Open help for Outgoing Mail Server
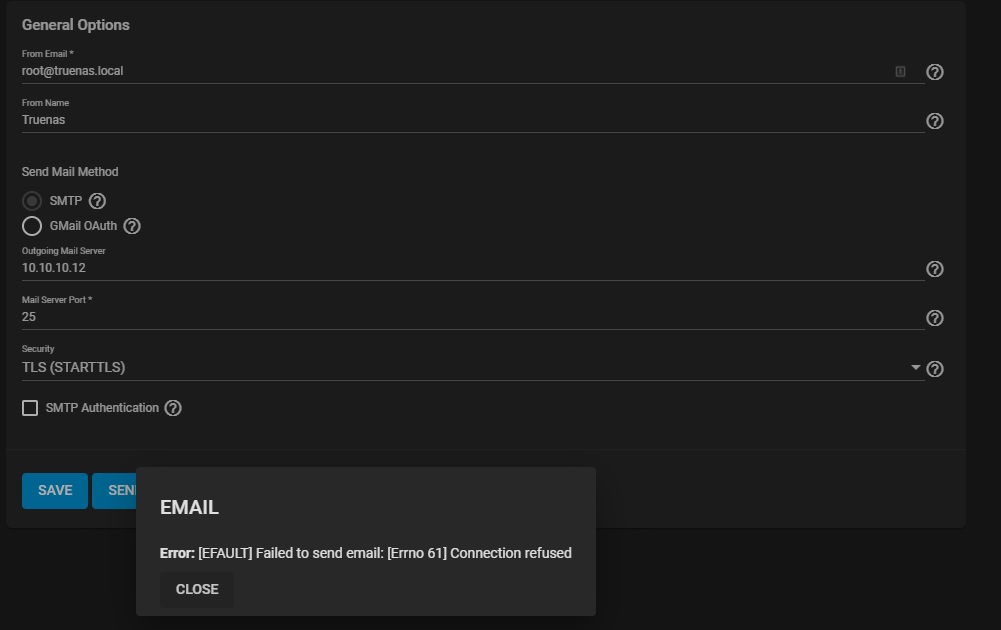Screen dimensions: 1001x630 click(x=935, y=269)
